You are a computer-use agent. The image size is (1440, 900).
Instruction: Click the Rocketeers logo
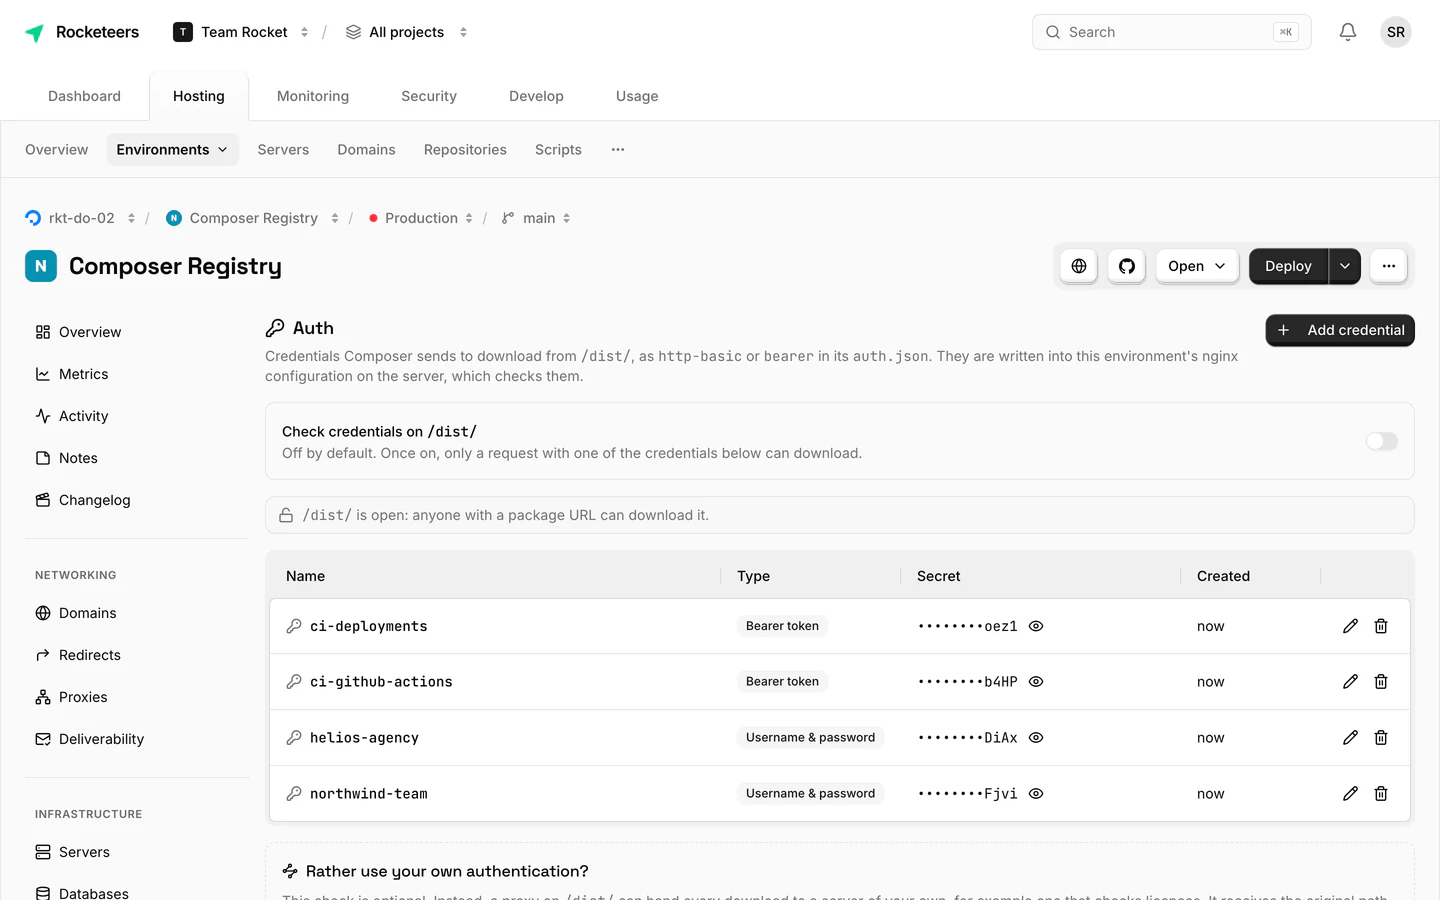82,32
